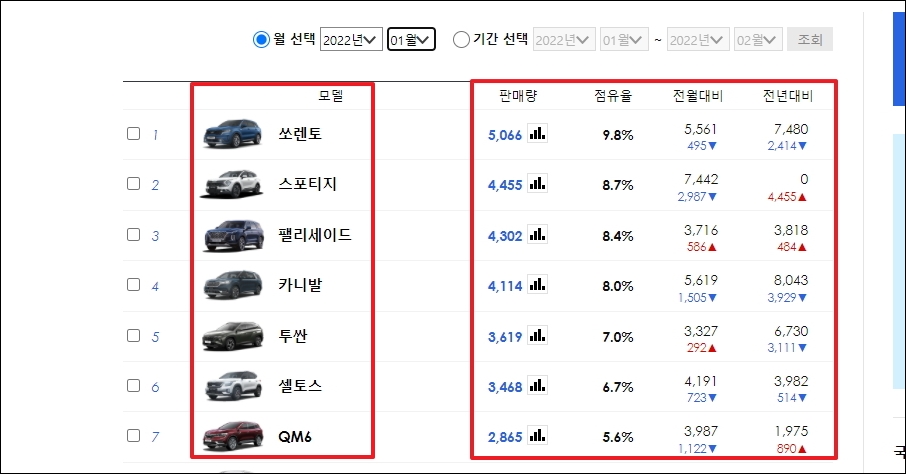Screen dimensions: 906x474
Task: Open the 쏘렌토 model link
Action: click(x=300, y=134)
